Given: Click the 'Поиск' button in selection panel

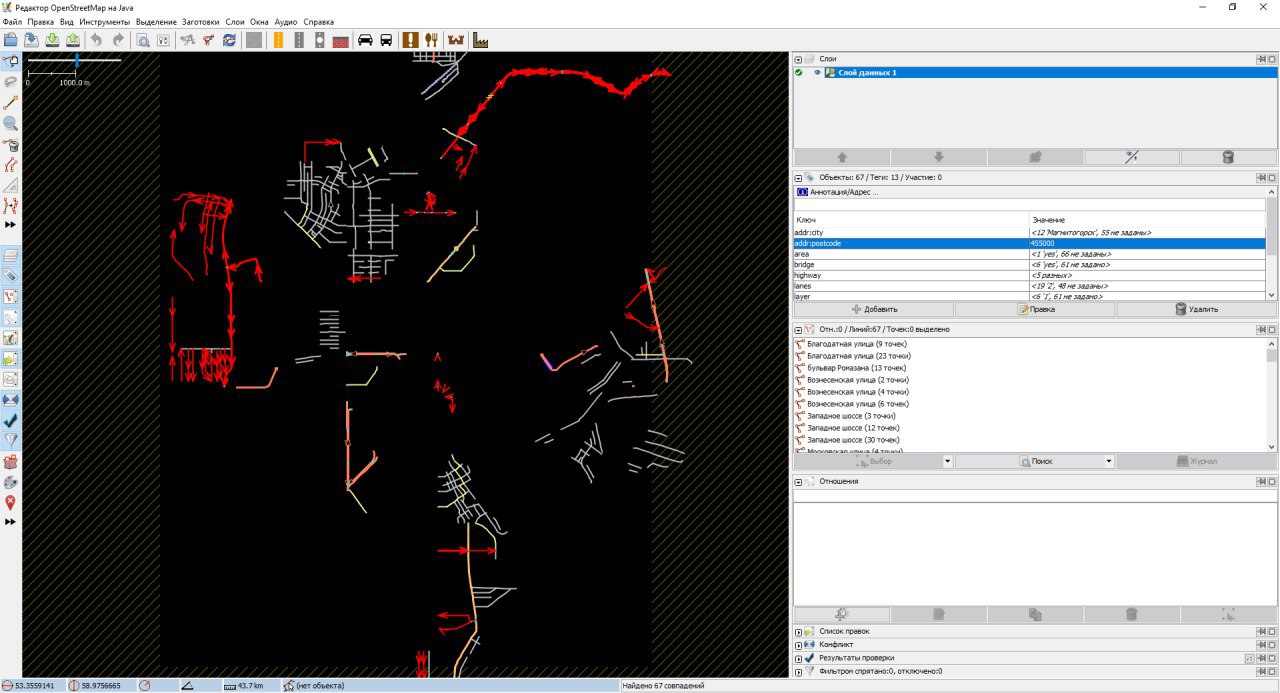Looking at the screenshot, I should pyautogui.click(x=1028, y=462).
